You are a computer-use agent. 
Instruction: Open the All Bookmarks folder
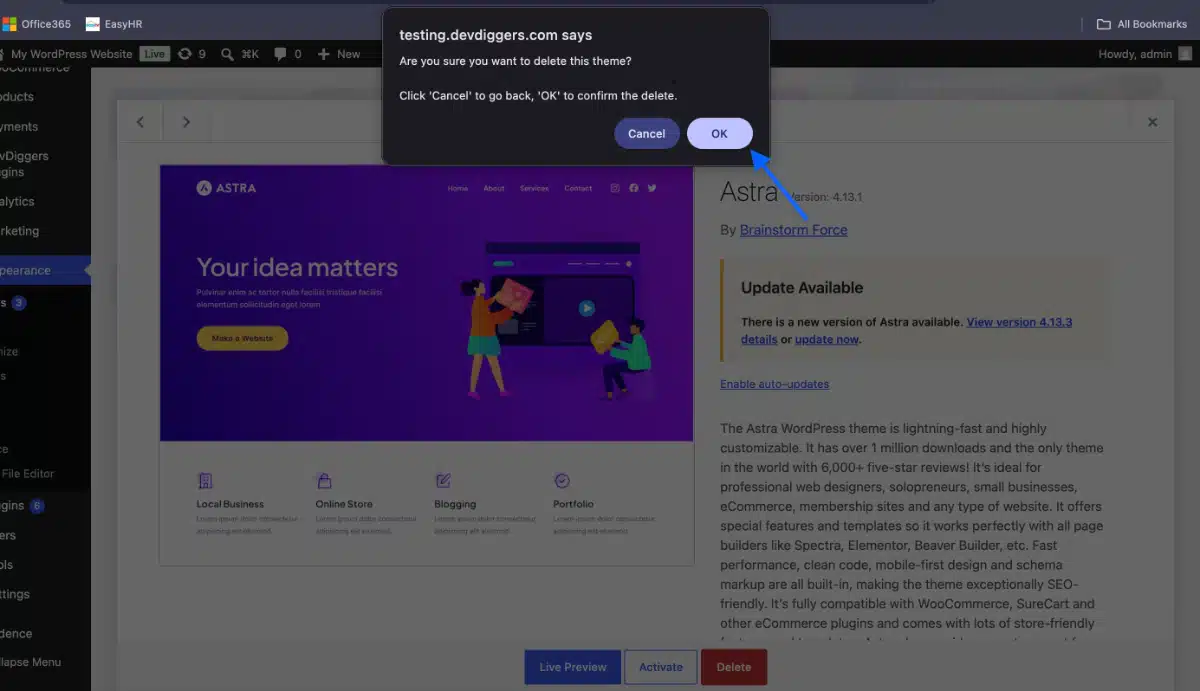(x=1143, y=24)
